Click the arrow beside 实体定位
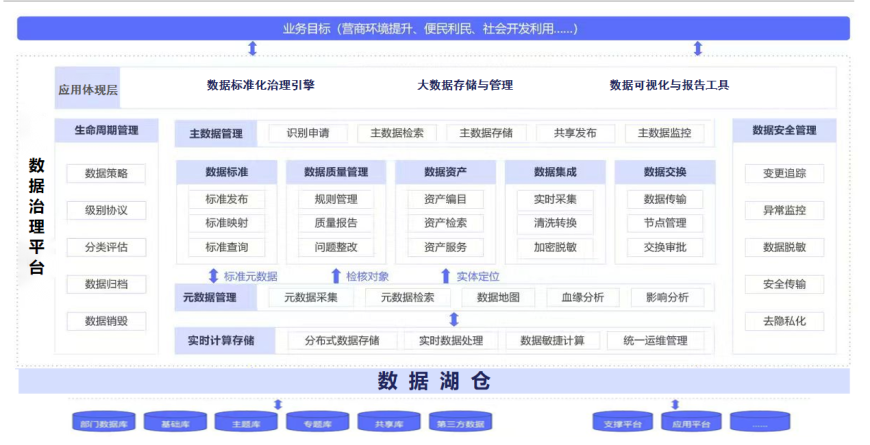 click(446, 276)
